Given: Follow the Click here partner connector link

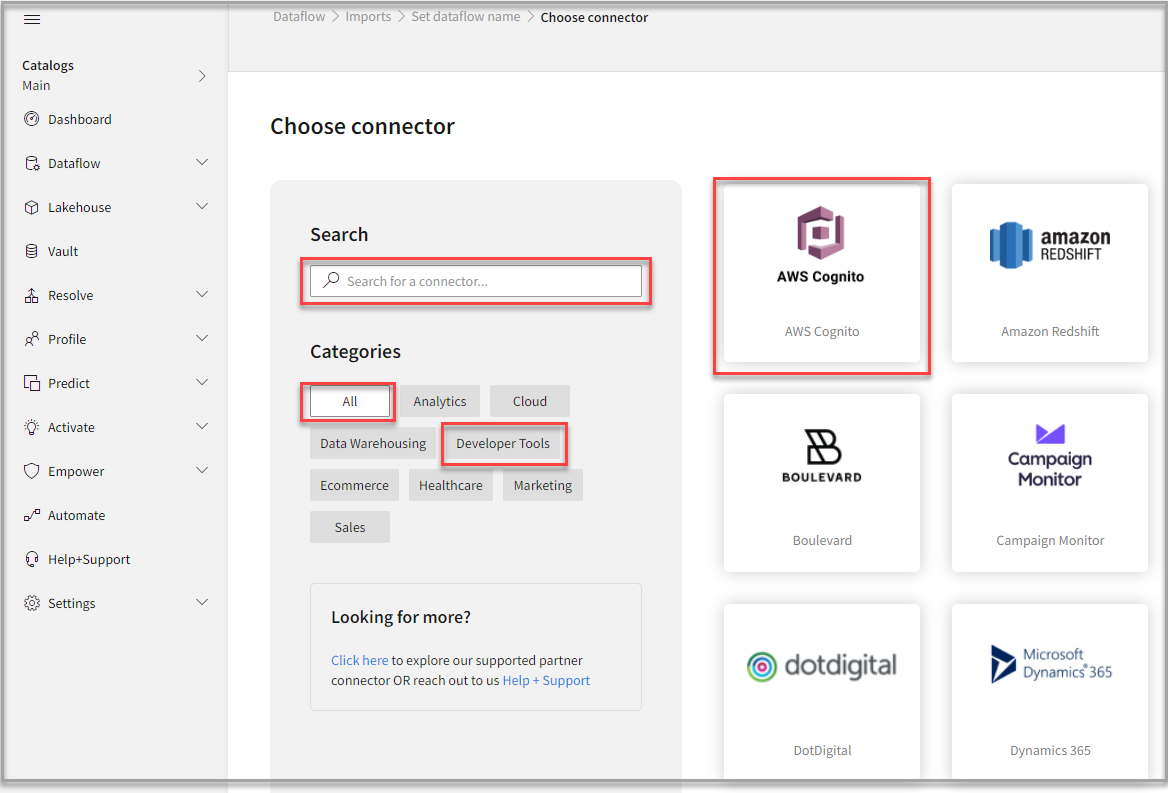Looking at the screenshot, I should click(x=360, y=660).
